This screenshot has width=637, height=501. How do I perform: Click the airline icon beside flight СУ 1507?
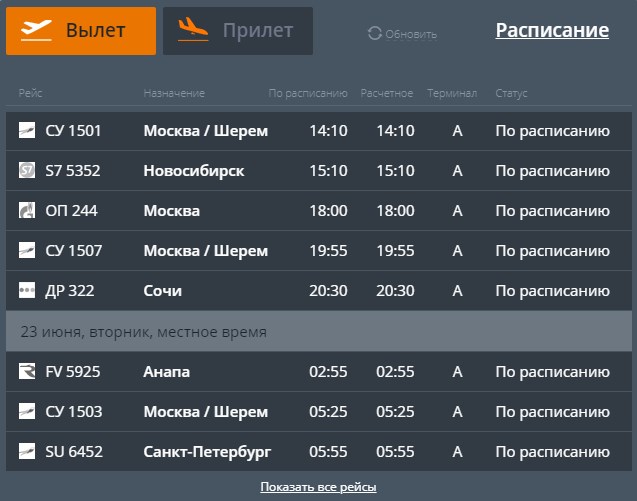tap(27, 251)
